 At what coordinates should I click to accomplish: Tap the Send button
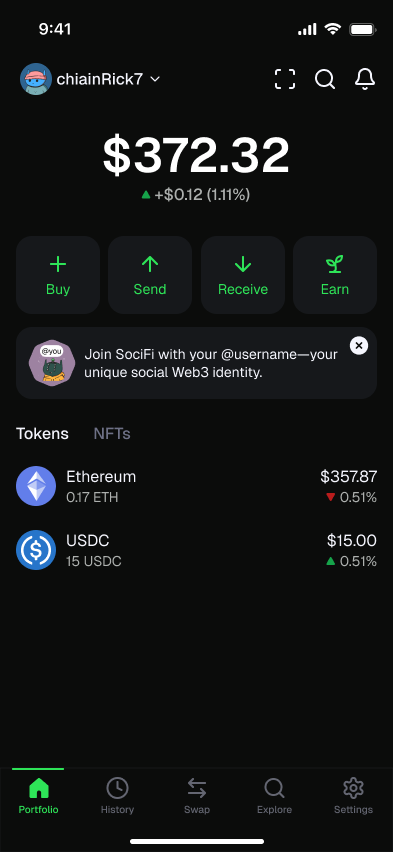pyautogui.click(x=150, y=275)
